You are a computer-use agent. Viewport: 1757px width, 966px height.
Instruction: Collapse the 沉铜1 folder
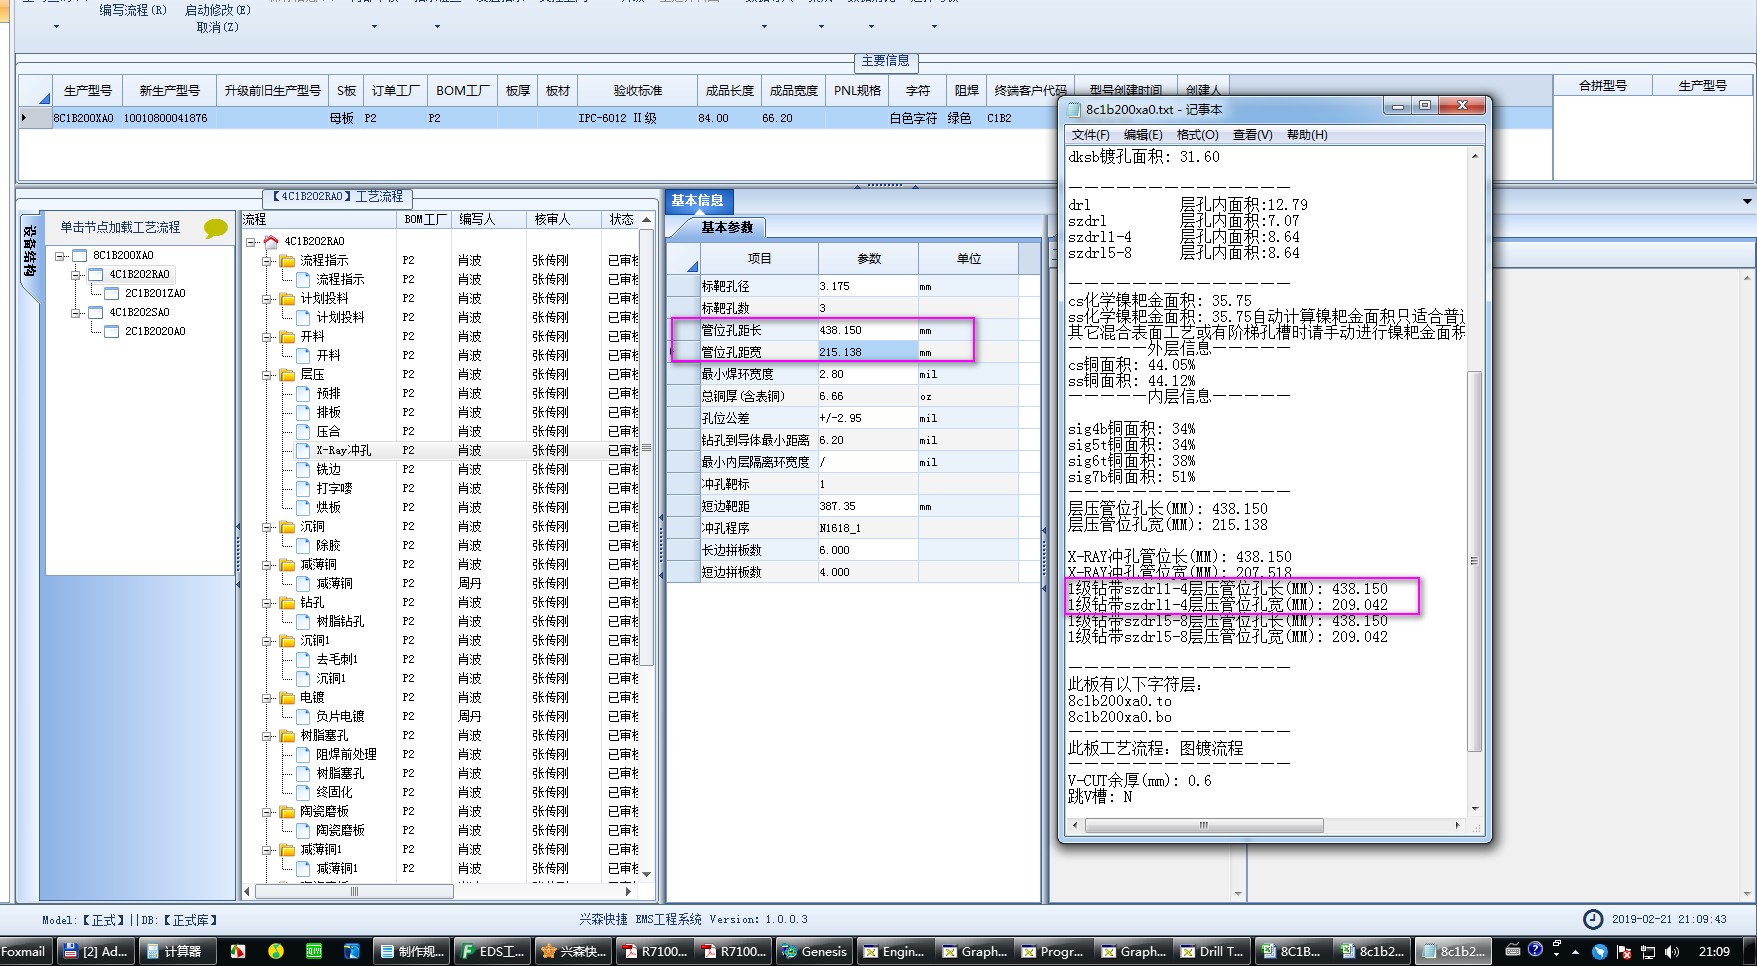coord(268,640)
